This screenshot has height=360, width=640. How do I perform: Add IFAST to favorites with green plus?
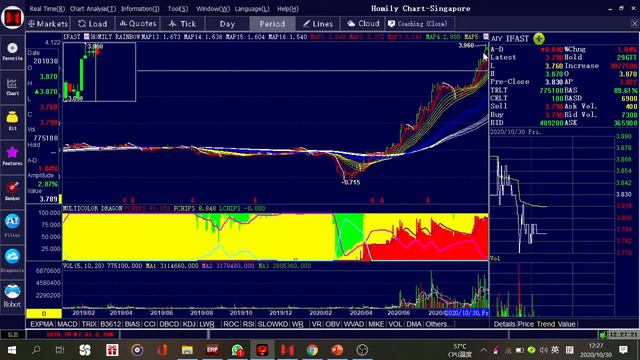(539, 39)
